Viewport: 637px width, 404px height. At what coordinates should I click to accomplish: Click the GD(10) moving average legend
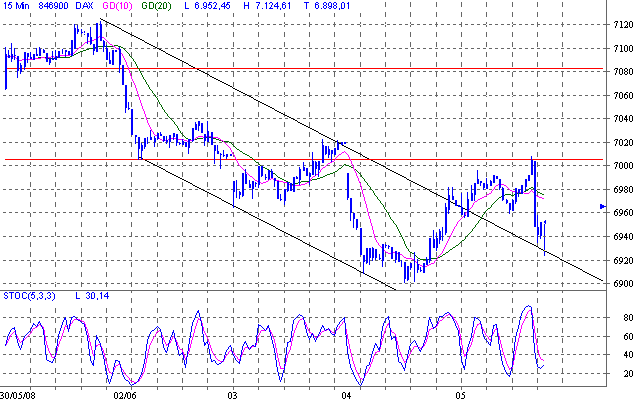(x=117, y=6)
